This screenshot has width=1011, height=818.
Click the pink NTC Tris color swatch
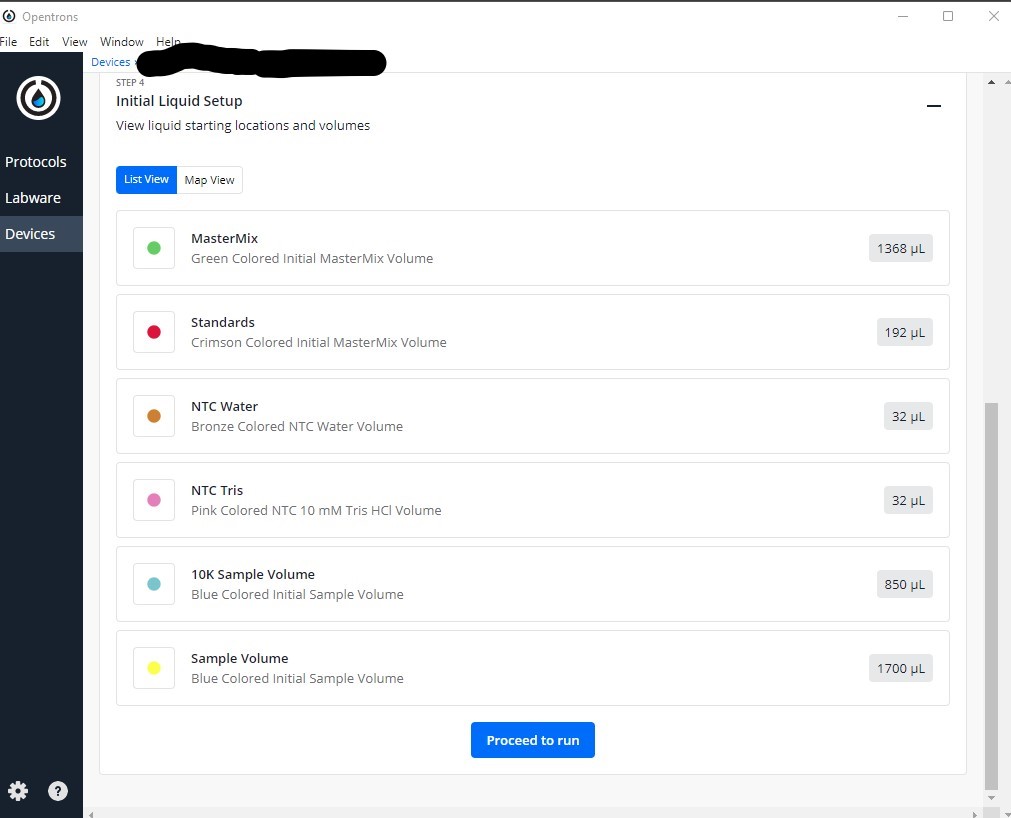point(153,500)
